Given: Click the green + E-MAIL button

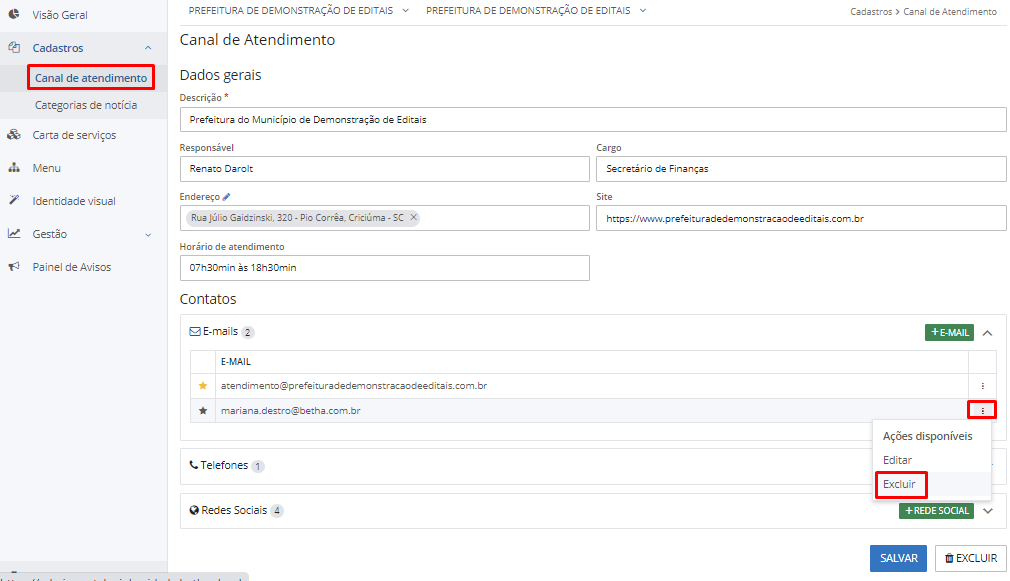Looking at the screenshot, I should coord(948,333).
